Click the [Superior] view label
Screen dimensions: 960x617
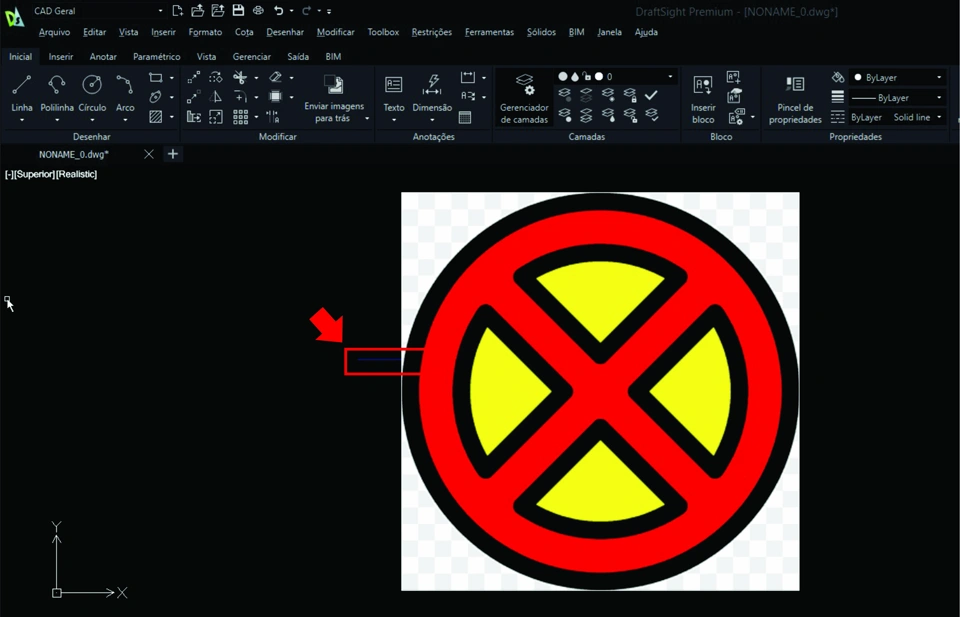click(34, 174)
